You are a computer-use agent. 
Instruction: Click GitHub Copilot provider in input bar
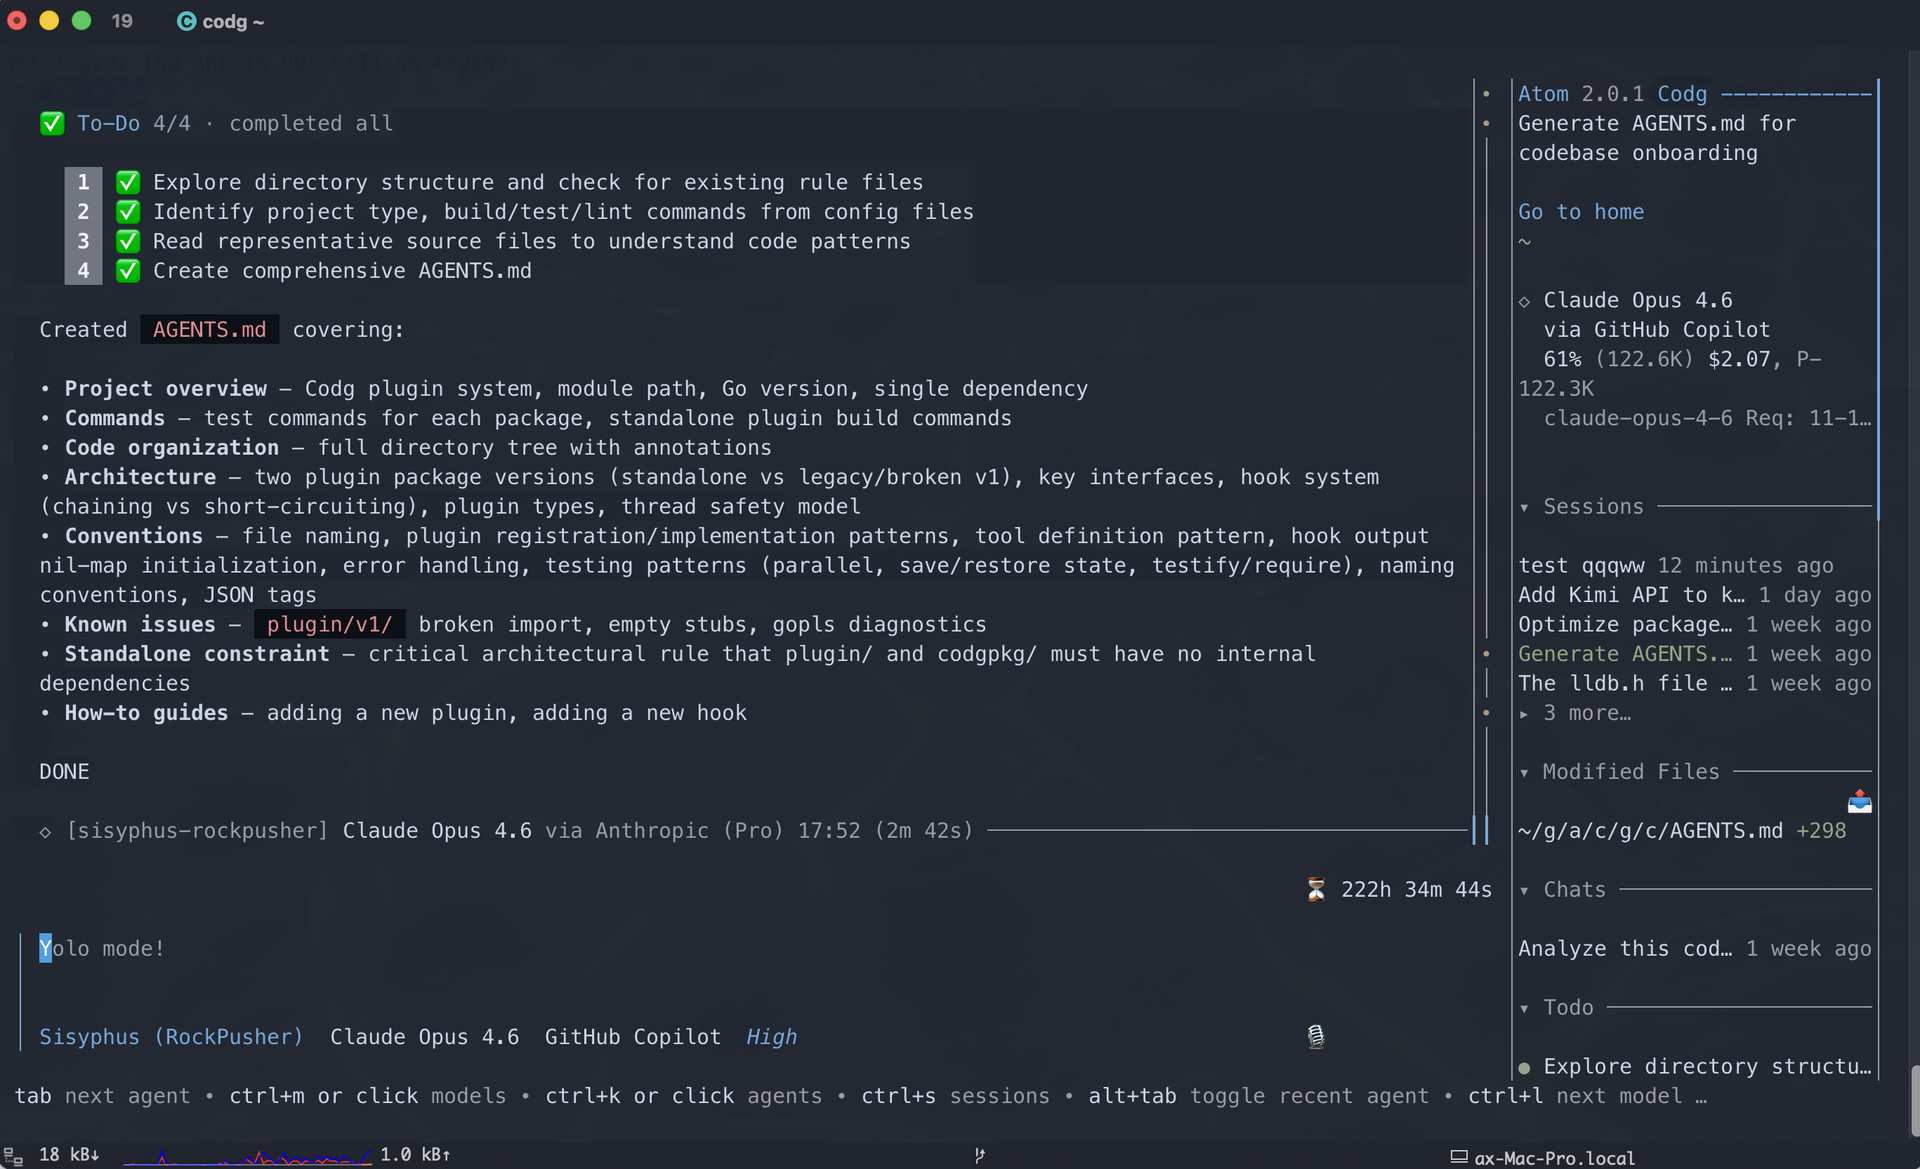tap(633, 1037)
